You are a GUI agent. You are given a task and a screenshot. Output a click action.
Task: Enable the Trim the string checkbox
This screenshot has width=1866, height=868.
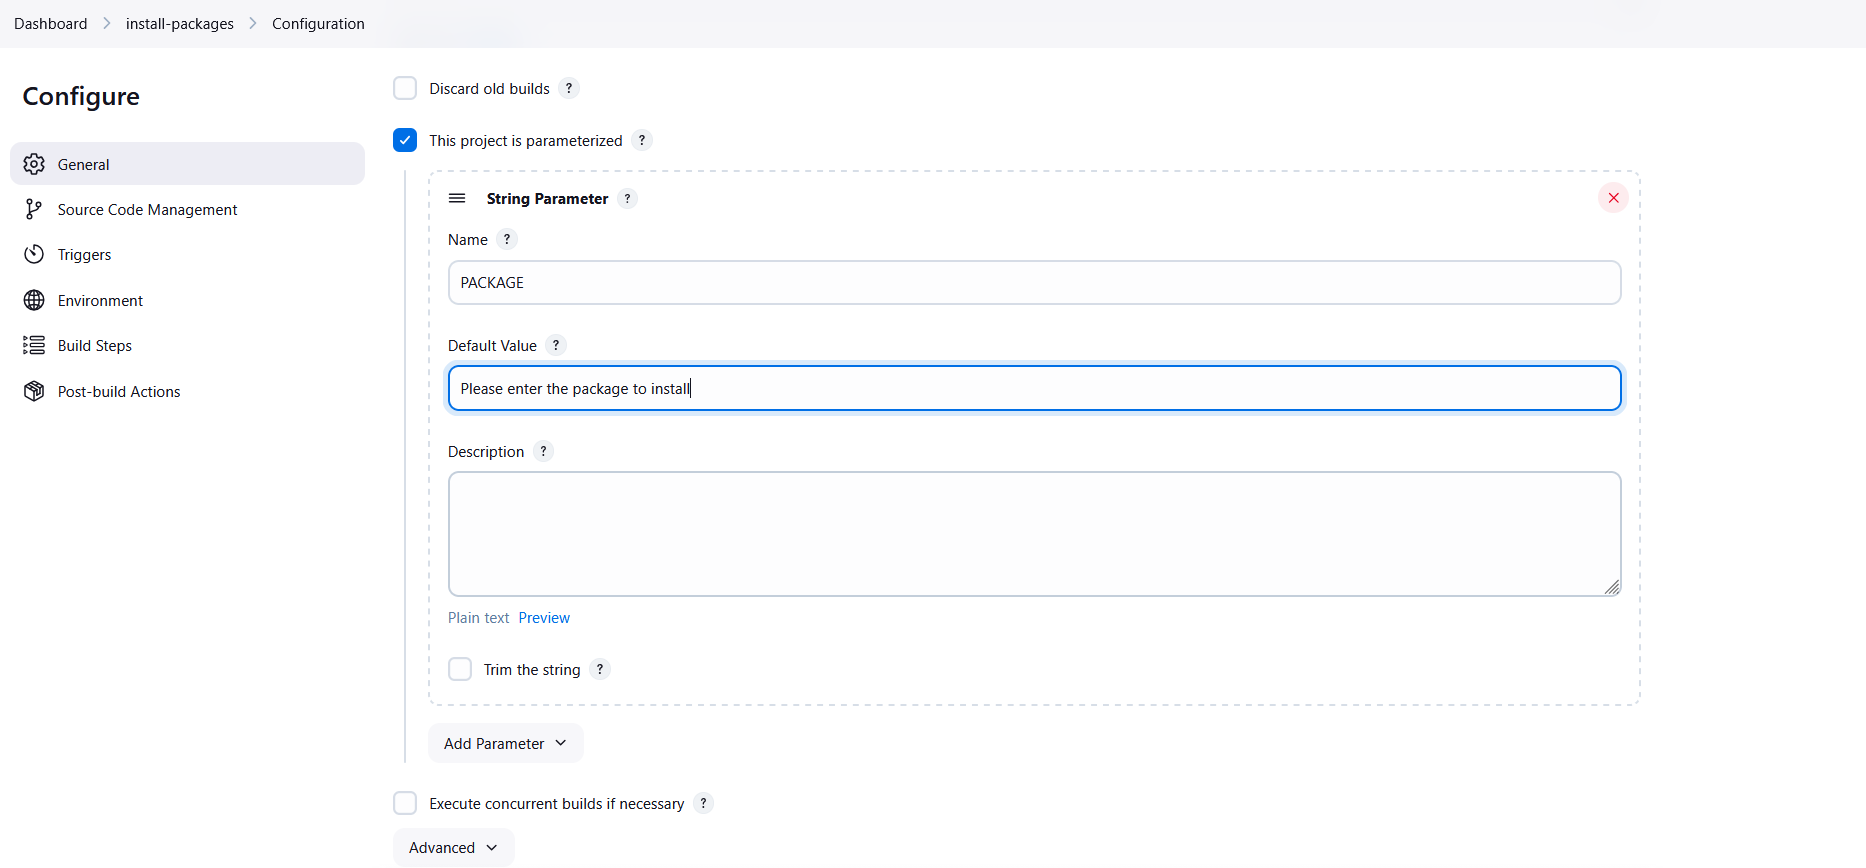[x=460, y=669]
